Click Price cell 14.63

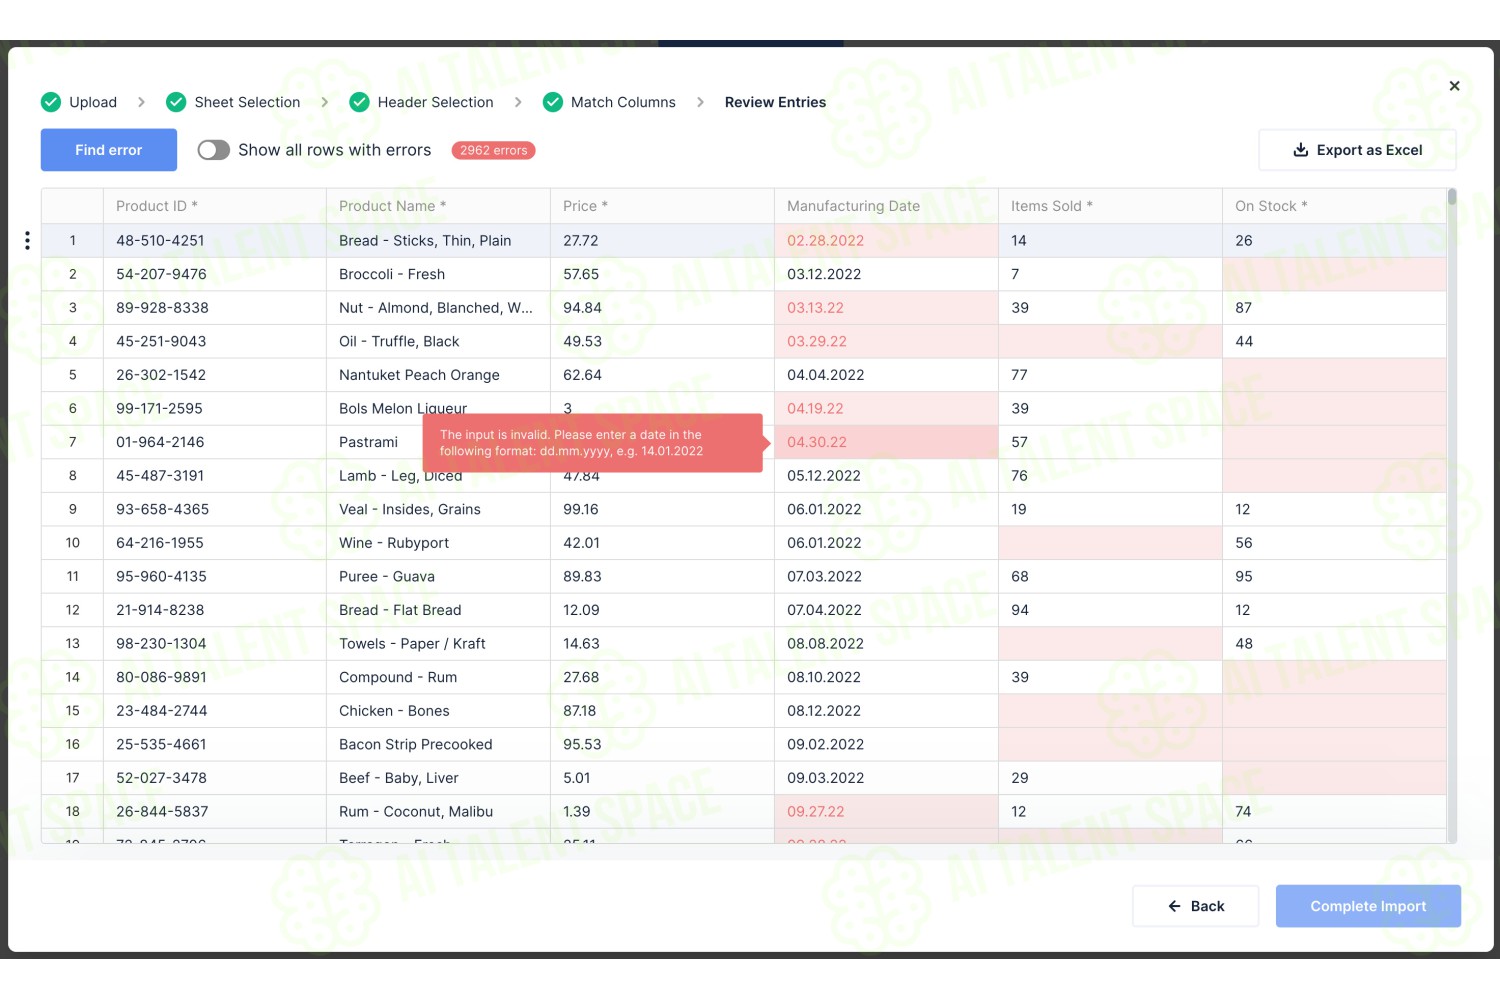point(662,644)
